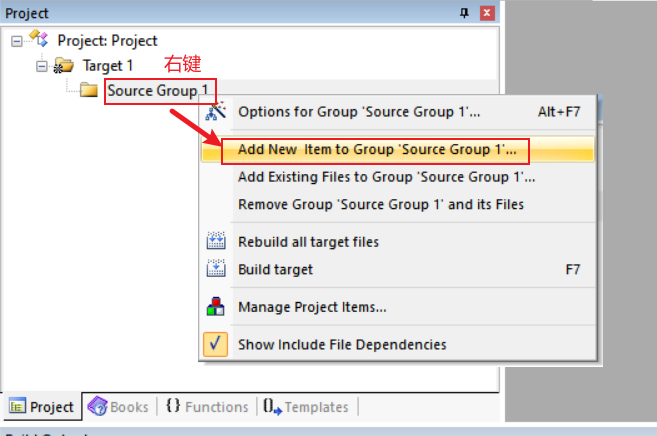Pin the Project panel with pushpin icon
Screen dimensions: 657x436
click(x=463, y=13)
